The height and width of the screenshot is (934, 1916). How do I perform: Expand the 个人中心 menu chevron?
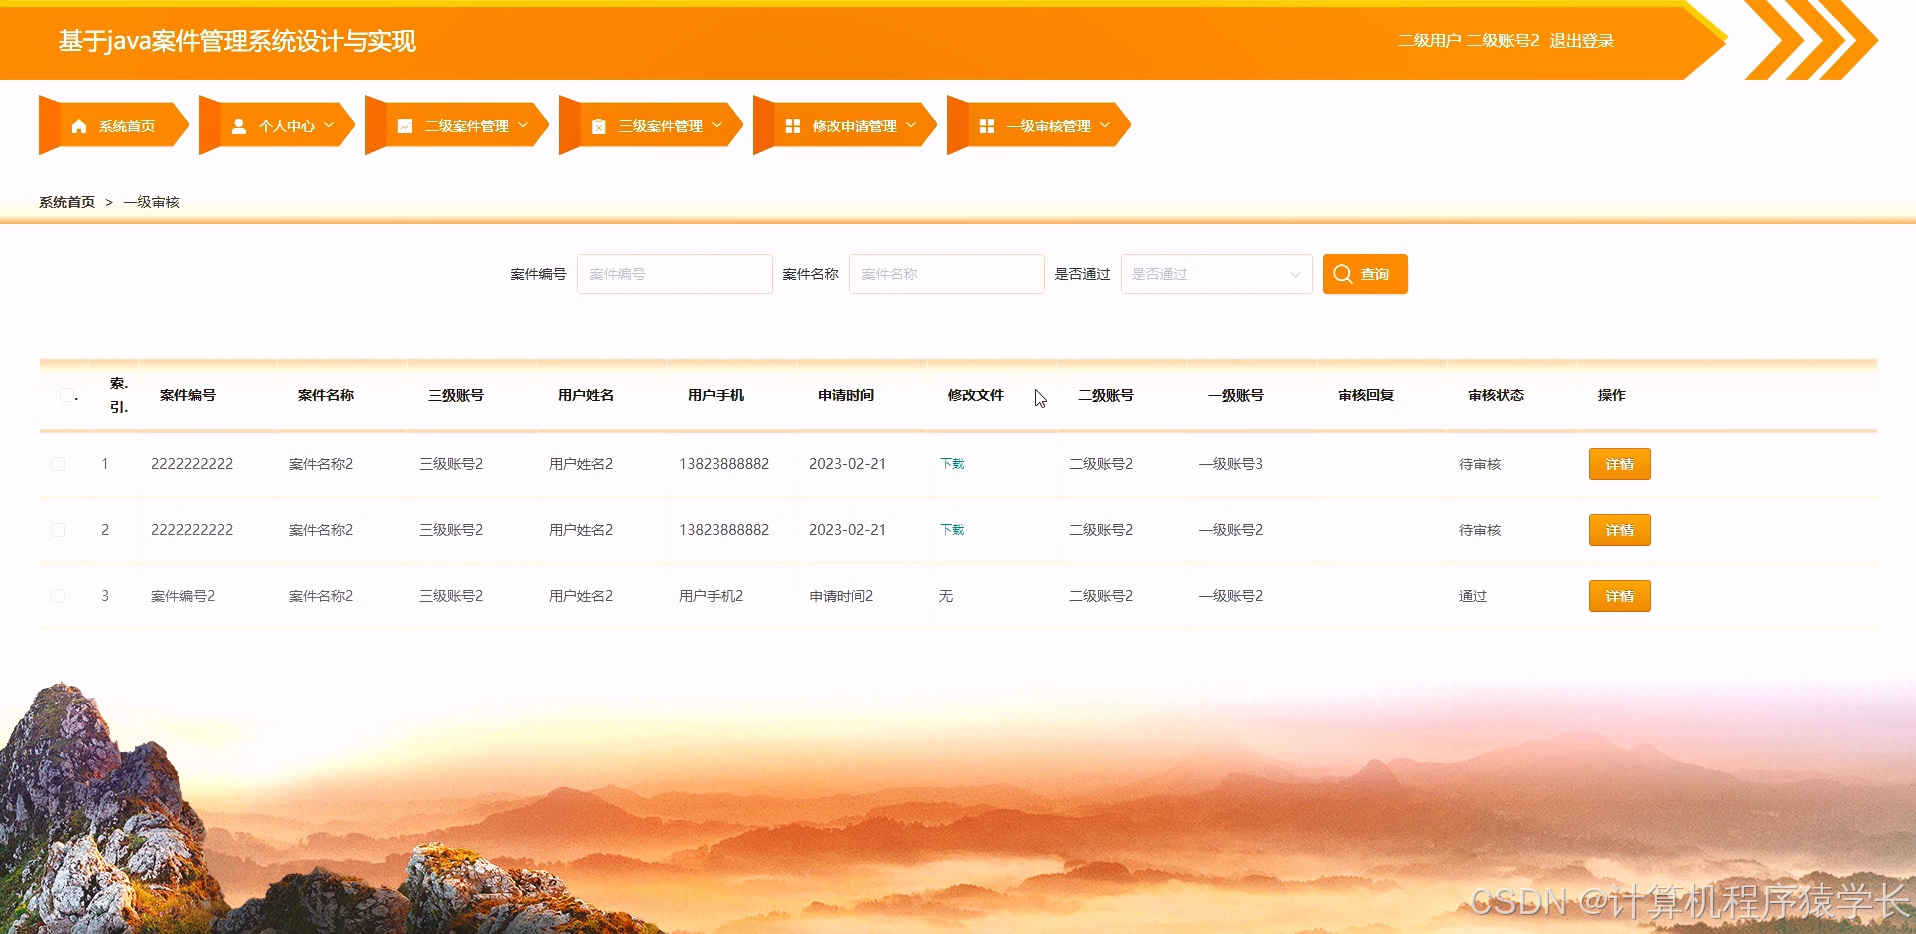330,126
